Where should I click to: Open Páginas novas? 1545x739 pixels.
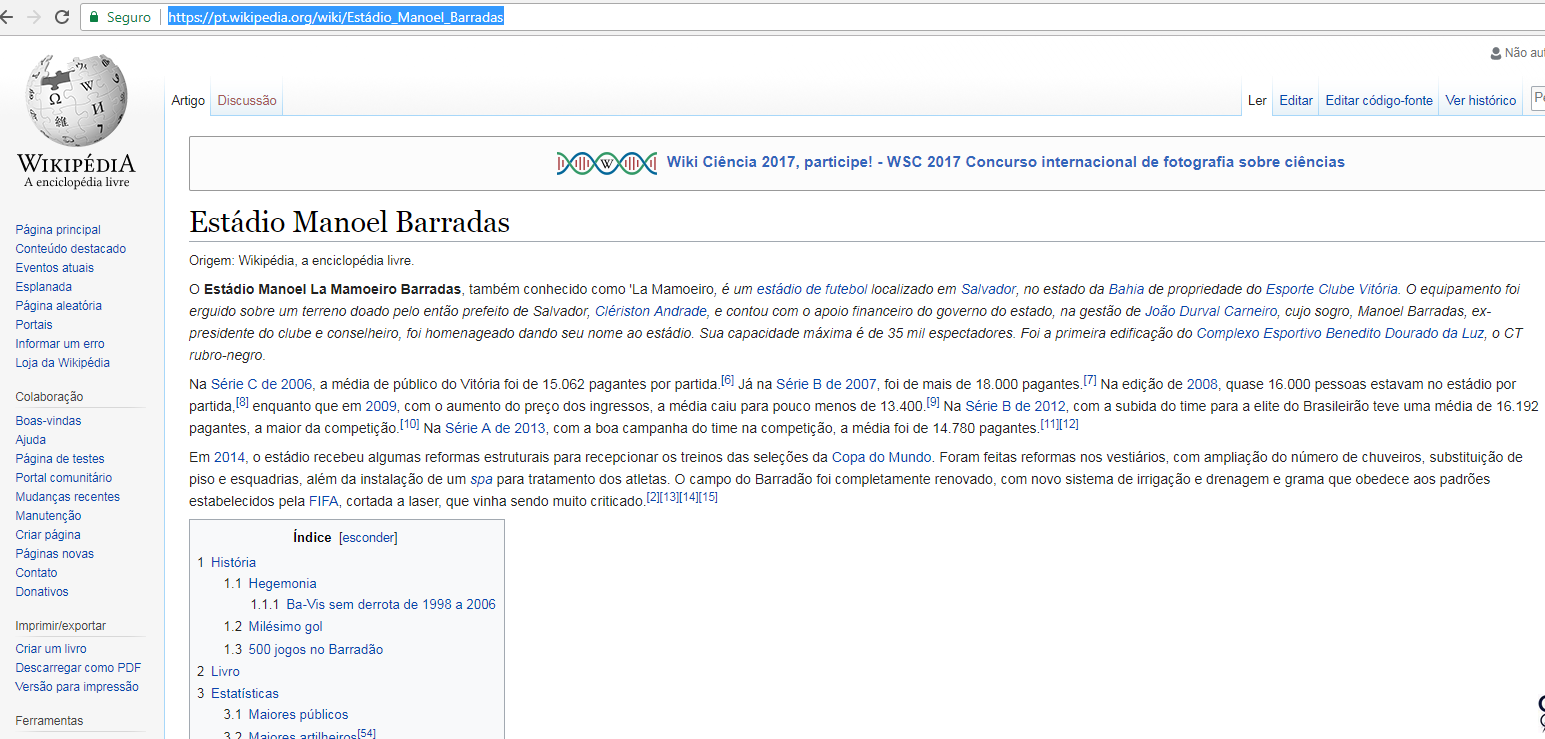[x=54, y=554]
